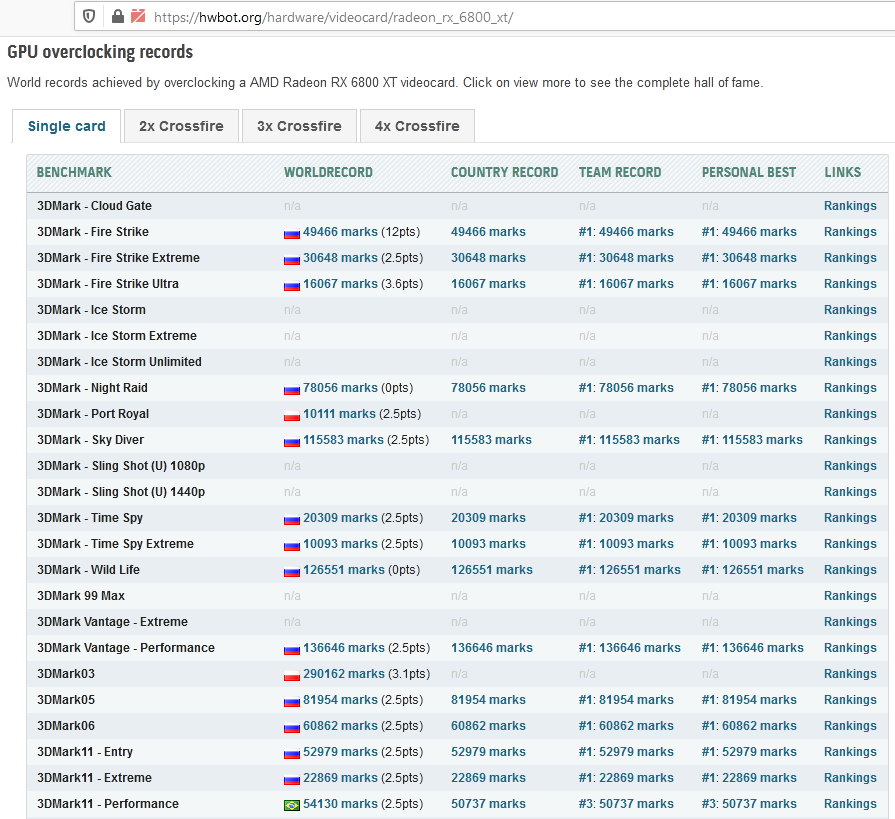
Task: Open country record 50737 marks link
Action: 488,804
